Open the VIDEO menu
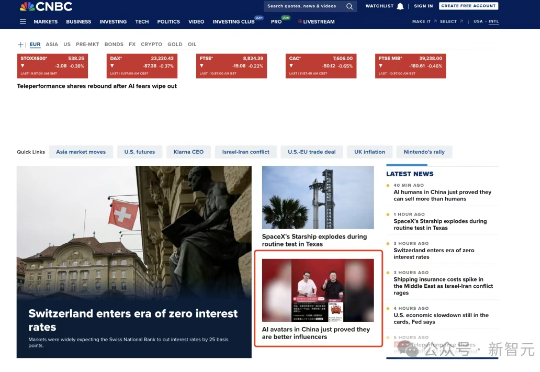The width and height of the screenshot is (540, 372). tap(196, 22)
